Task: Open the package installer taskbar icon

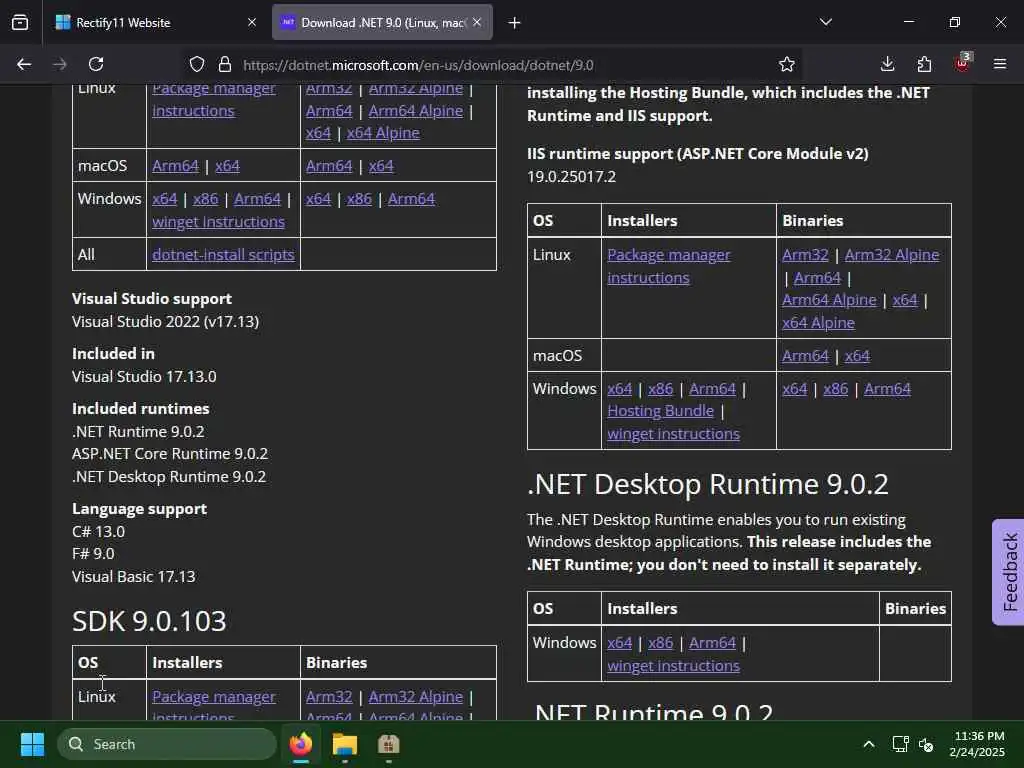Action: (389, 744)
